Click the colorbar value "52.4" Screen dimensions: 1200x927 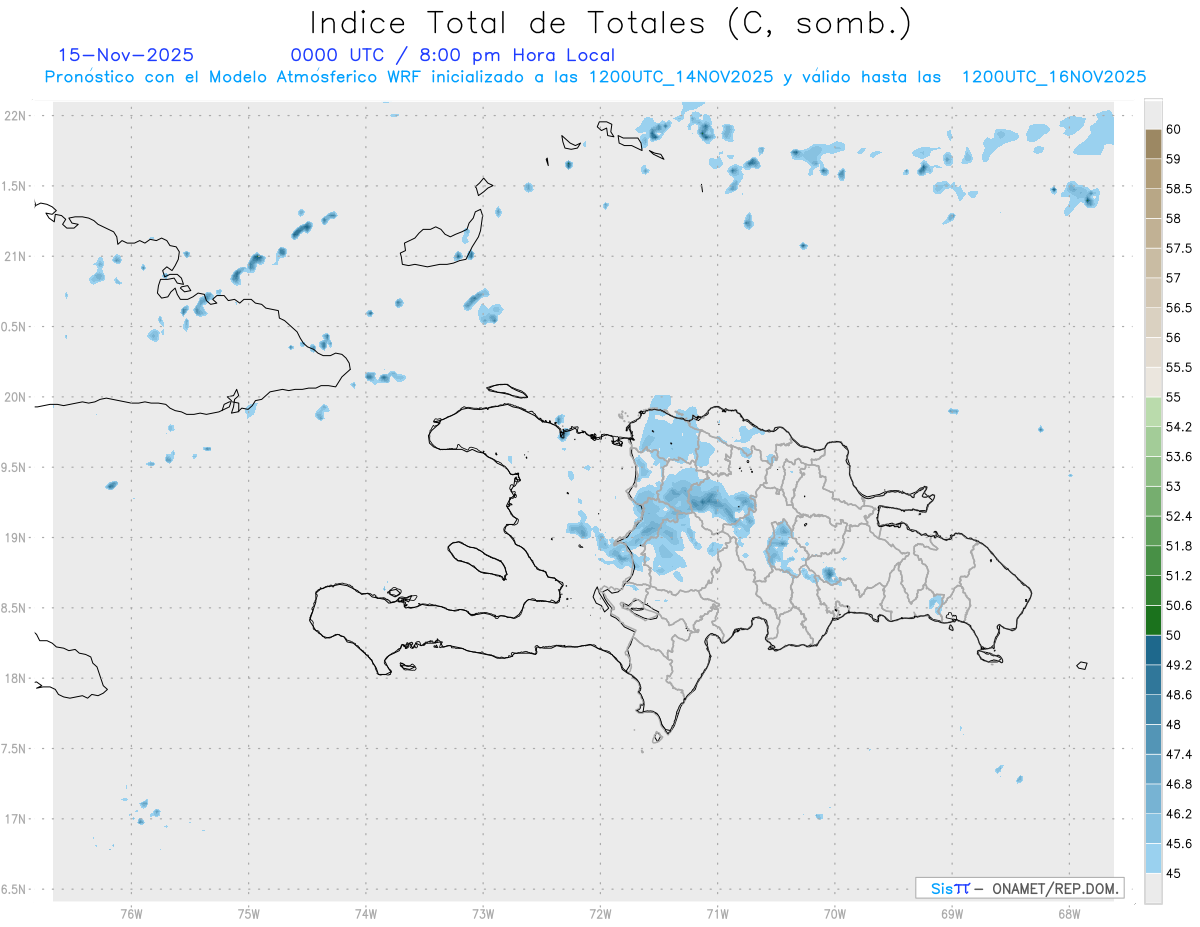coord(1179,516)
